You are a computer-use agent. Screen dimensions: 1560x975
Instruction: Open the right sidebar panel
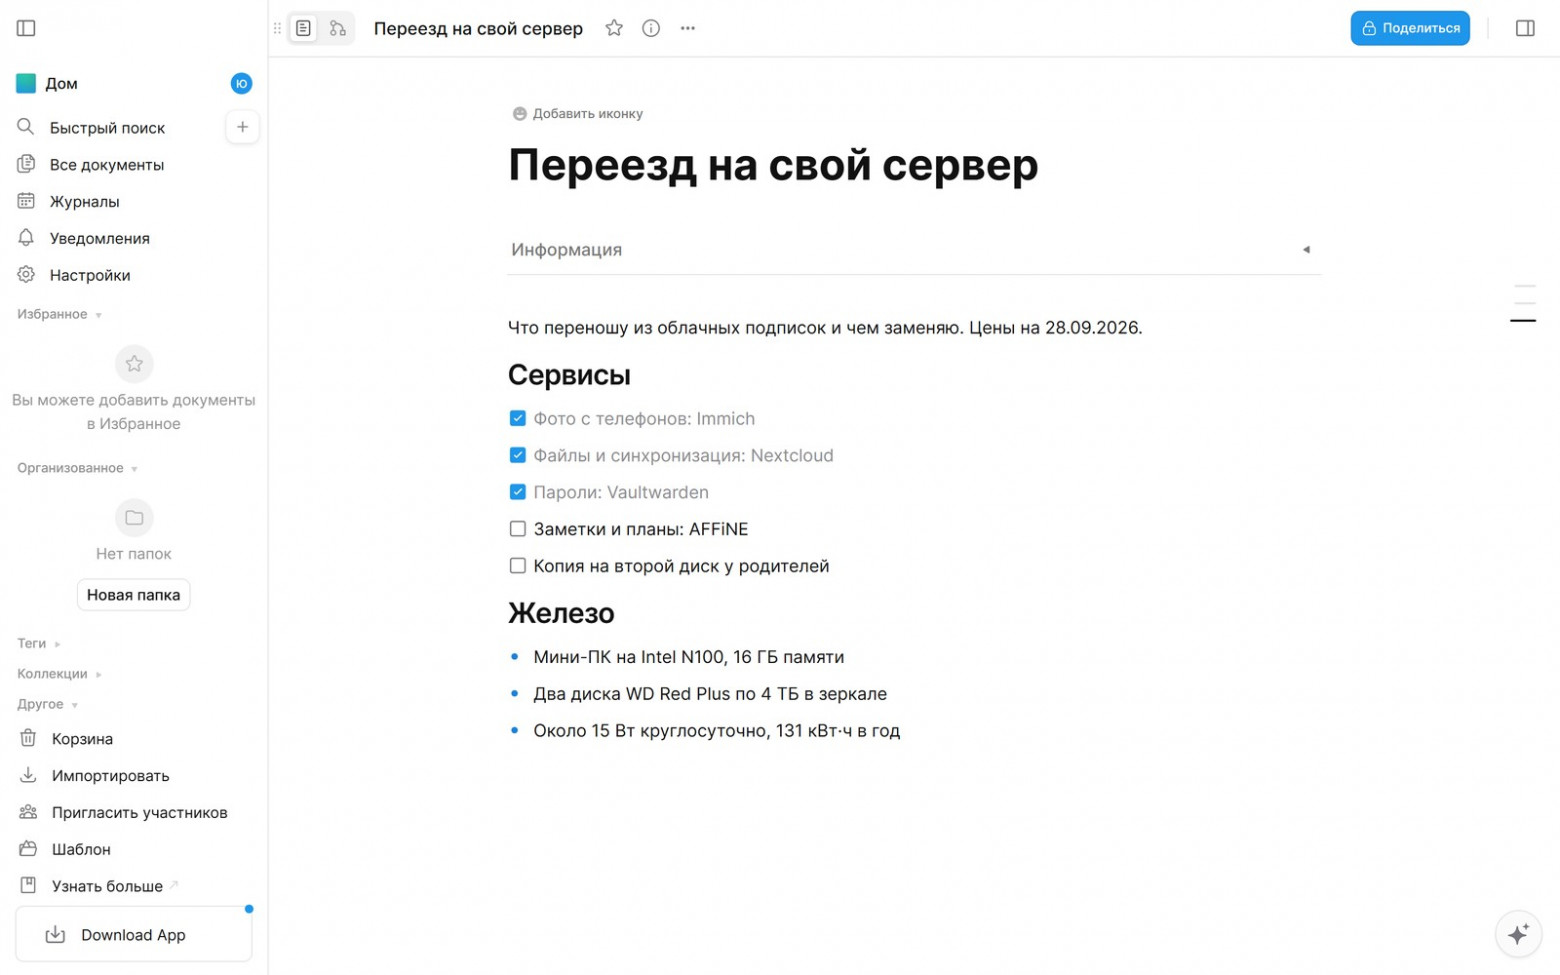(x=1525, y=28)
